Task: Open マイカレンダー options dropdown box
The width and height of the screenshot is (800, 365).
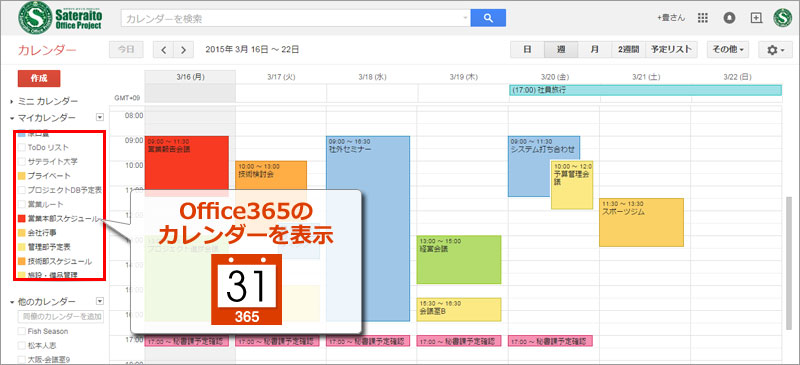Action: point(100,117)
